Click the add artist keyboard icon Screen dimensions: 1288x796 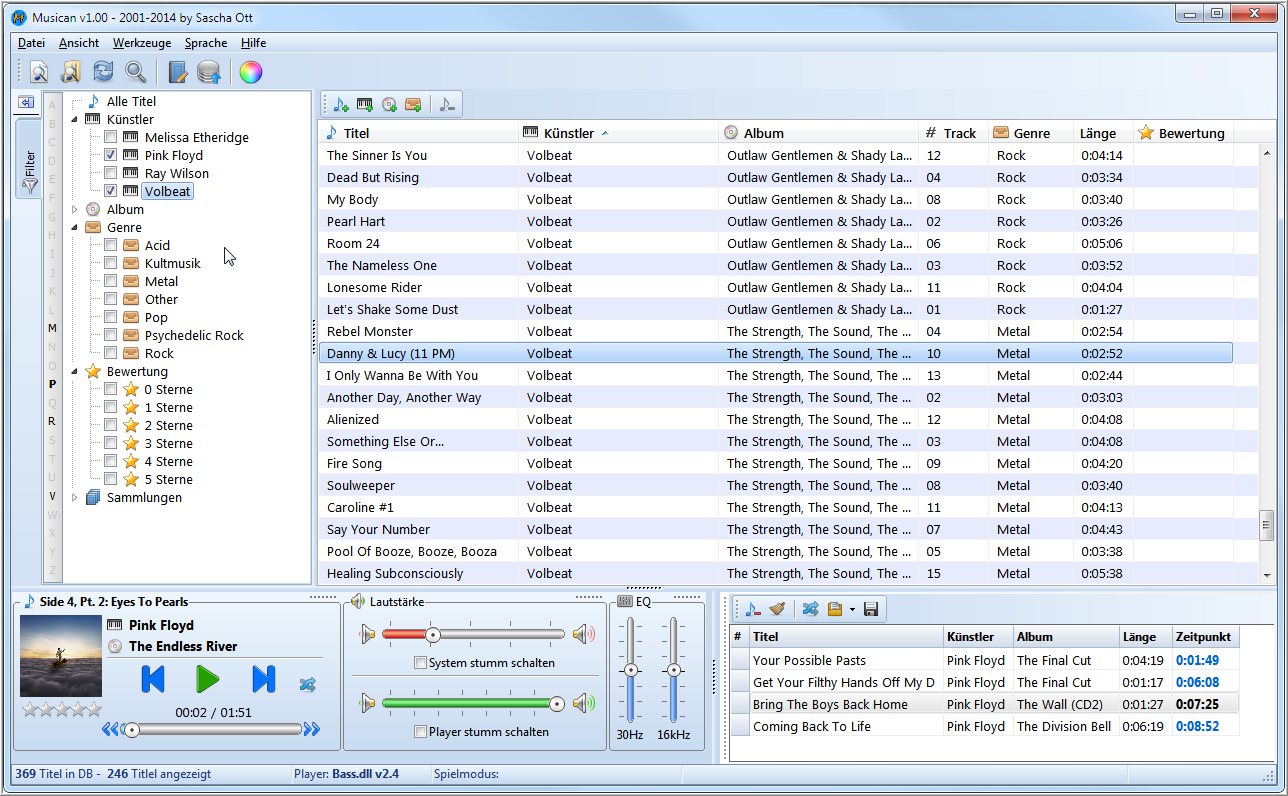(365, 104)
